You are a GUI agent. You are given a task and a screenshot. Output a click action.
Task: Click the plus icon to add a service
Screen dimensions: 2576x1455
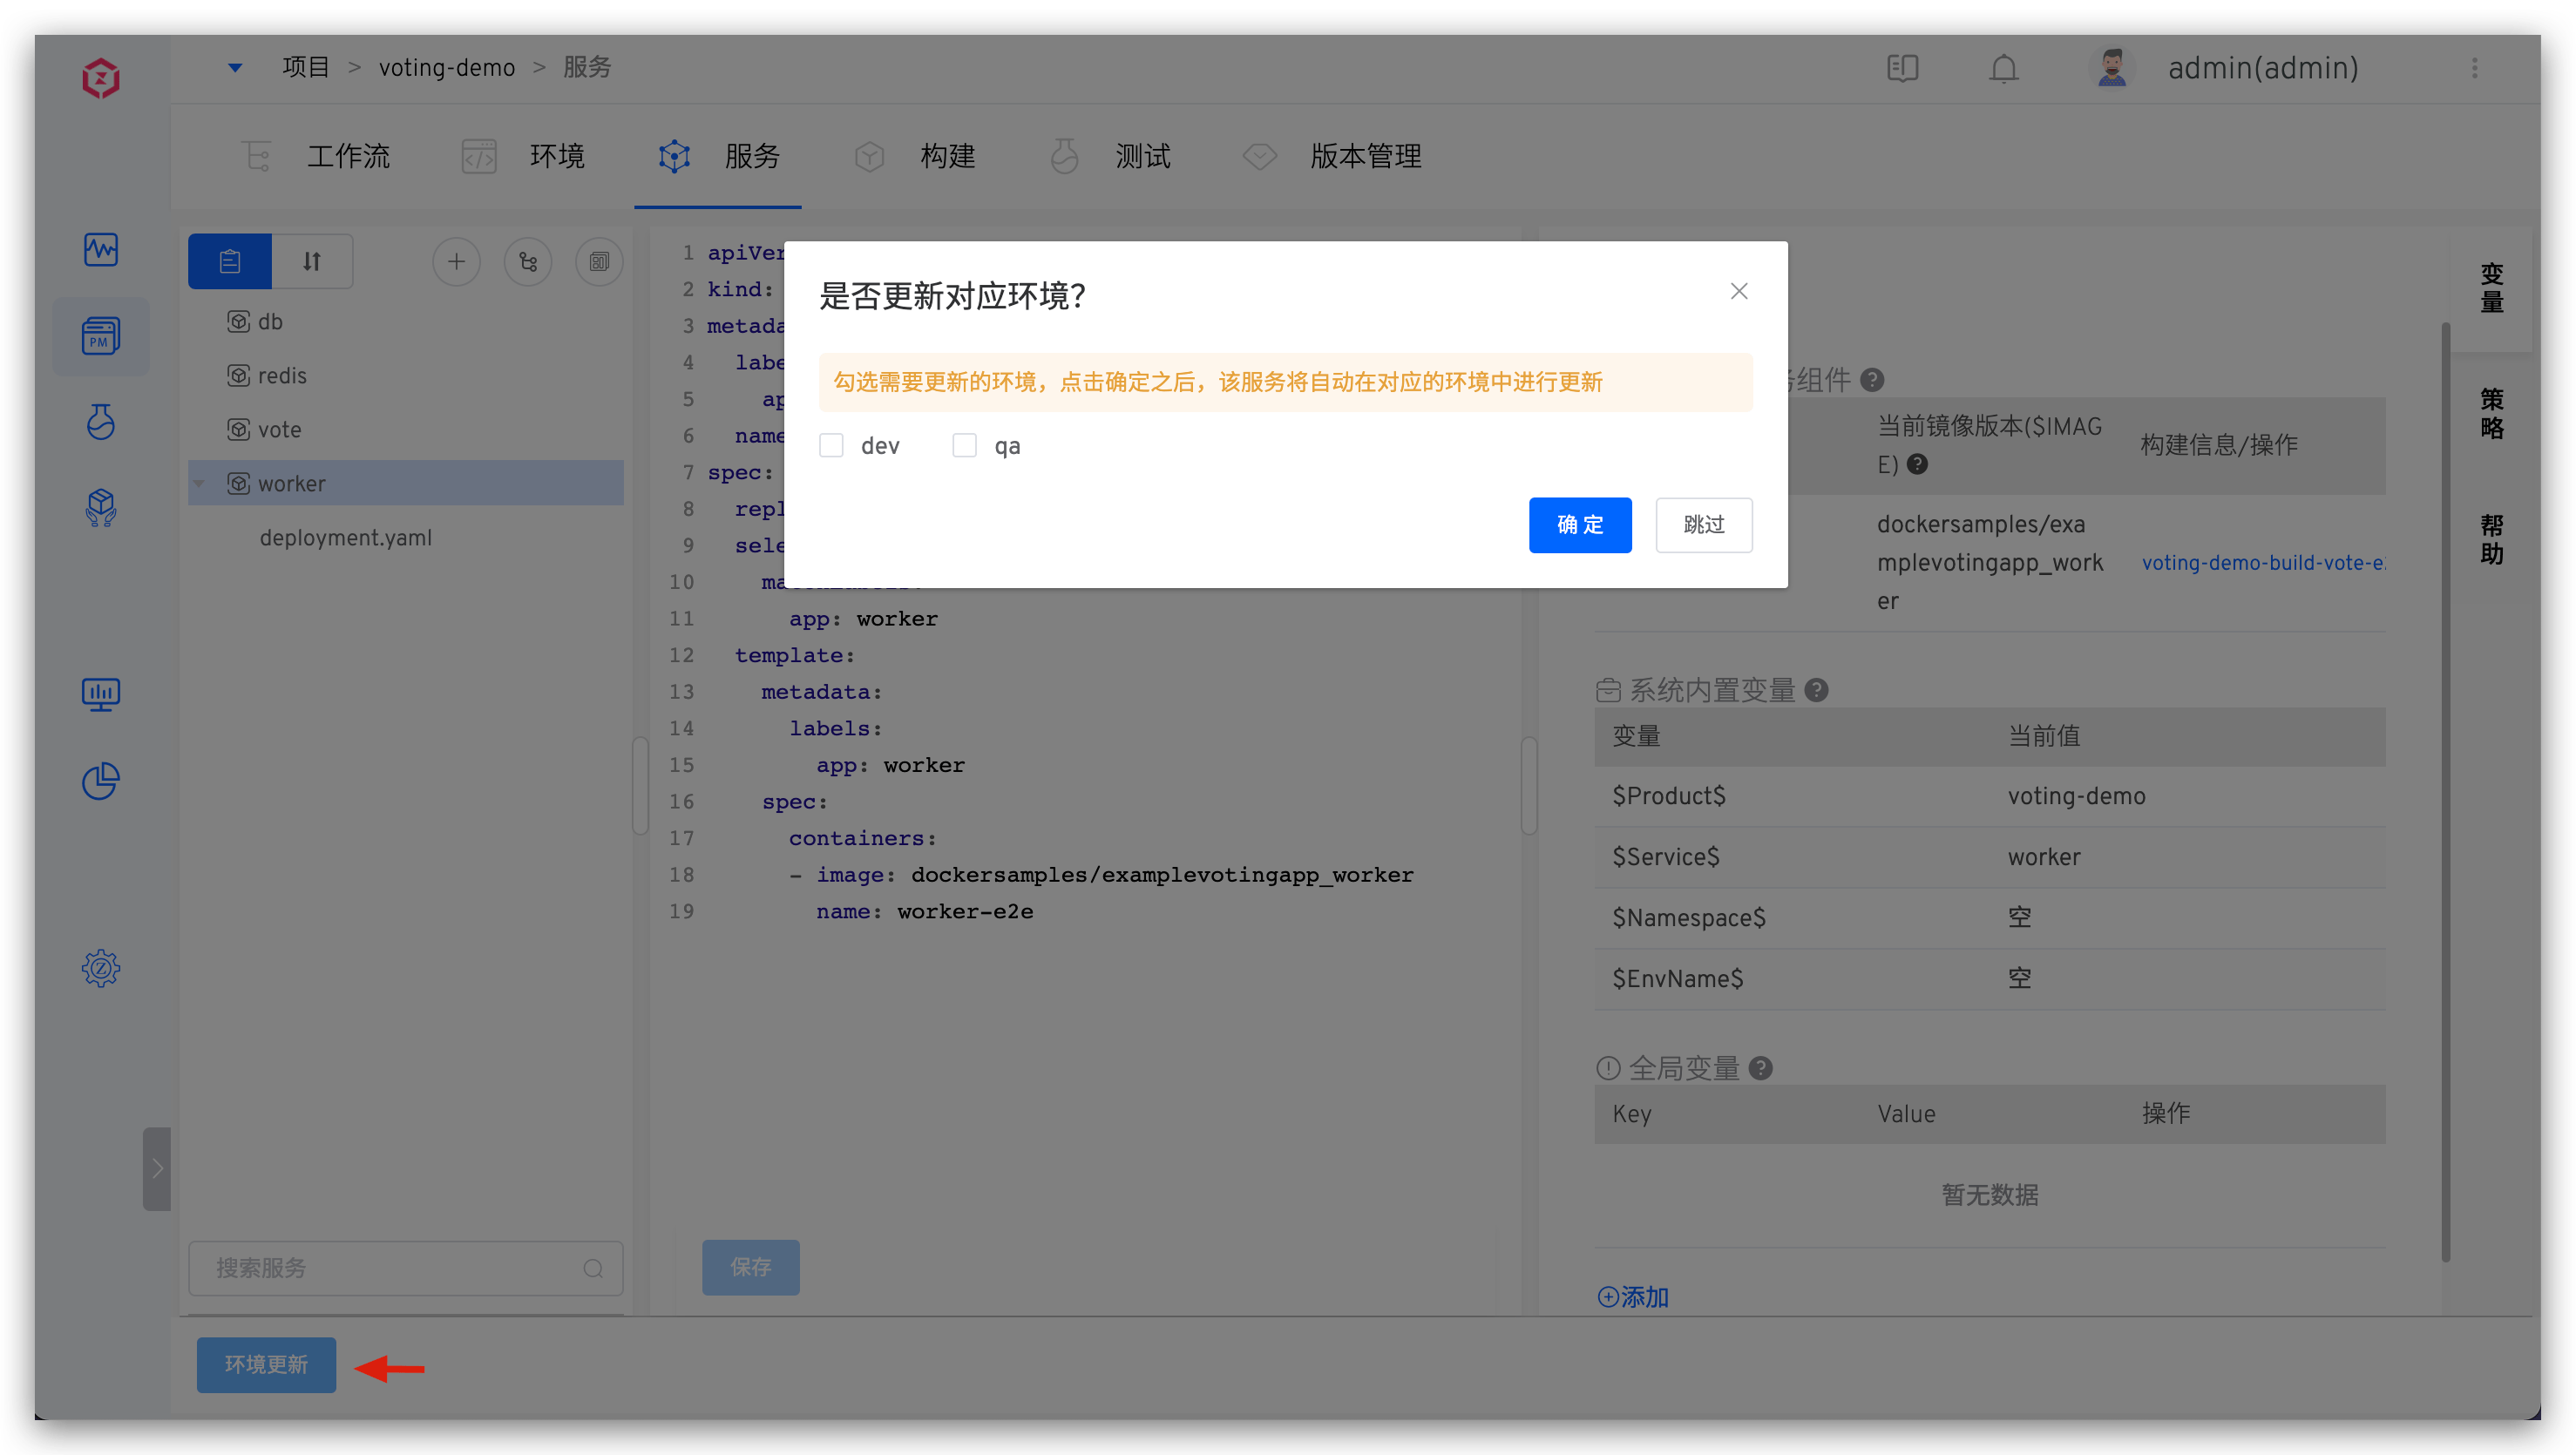[456, 261]
